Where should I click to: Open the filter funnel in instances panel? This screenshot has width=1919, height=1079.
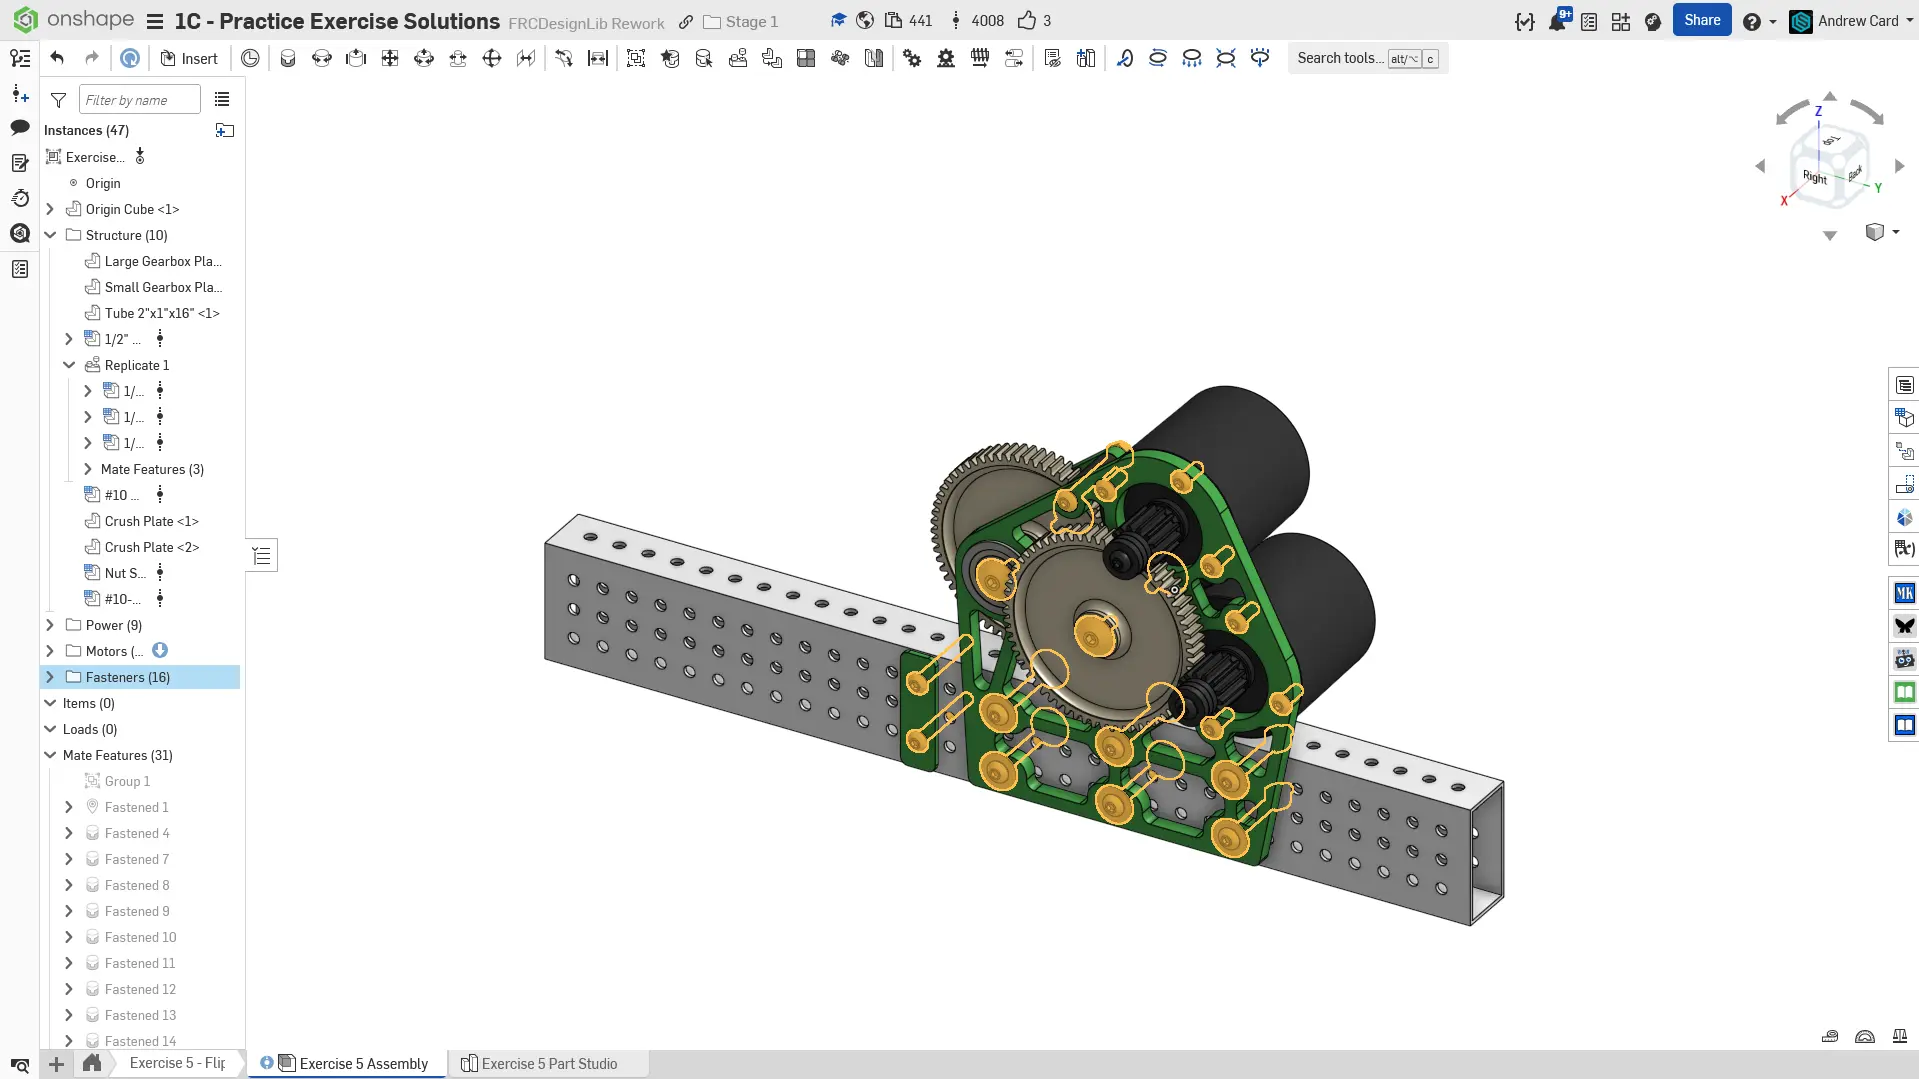coord(59,100)
